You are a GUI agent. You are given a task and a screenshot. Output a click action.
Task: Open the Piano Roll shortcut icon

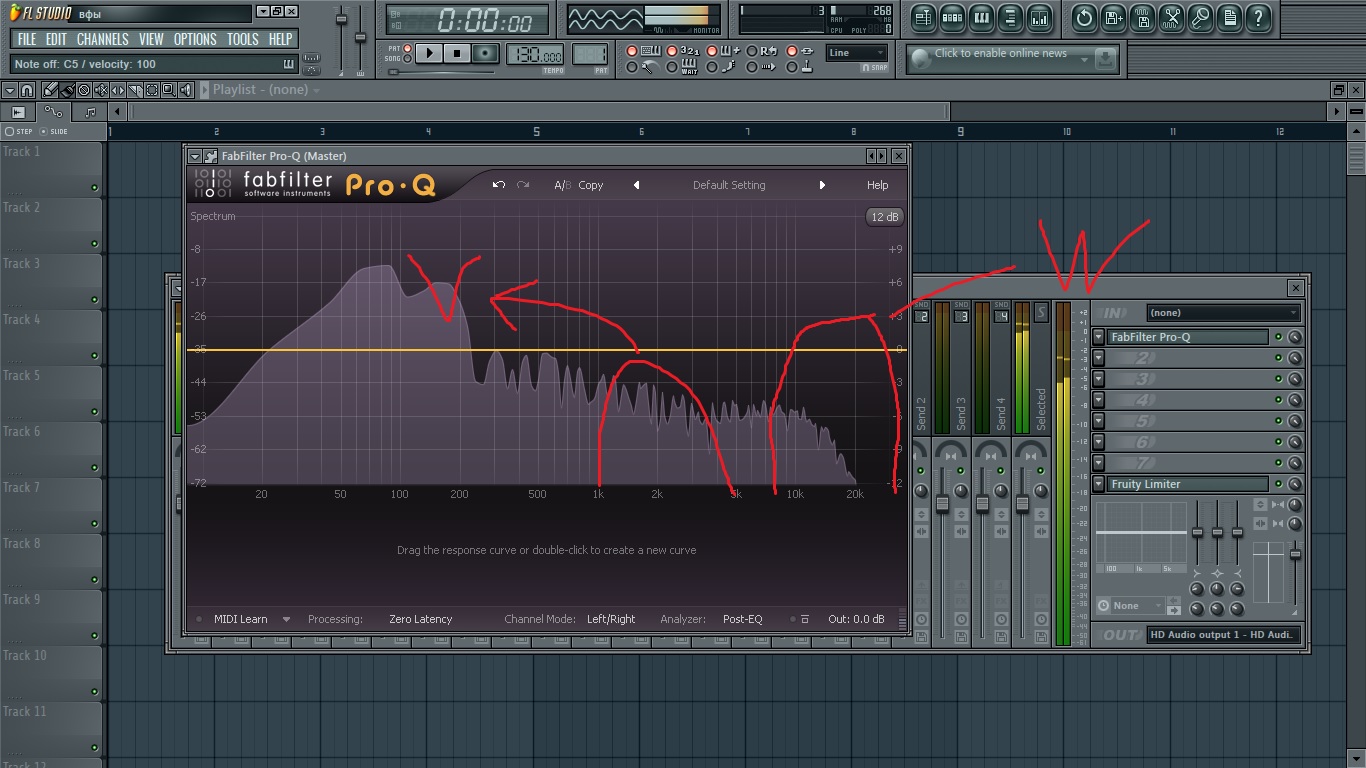pyautogui.click(x=981, y=17)
